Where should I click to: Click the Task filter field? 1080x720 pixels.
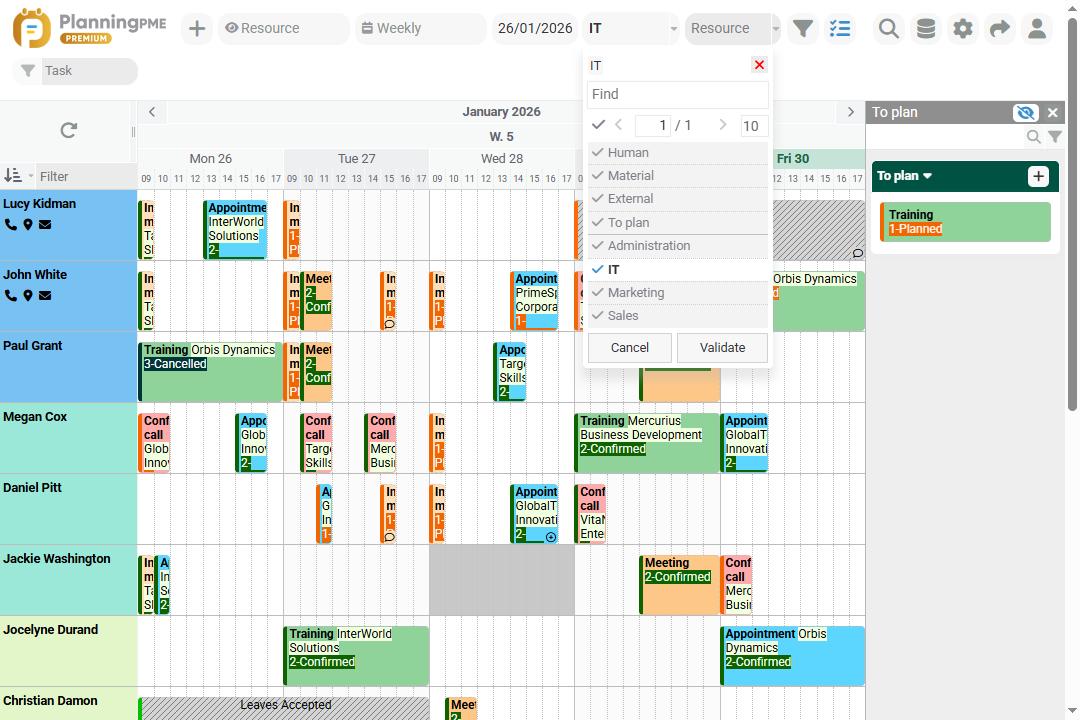point(89,71)
